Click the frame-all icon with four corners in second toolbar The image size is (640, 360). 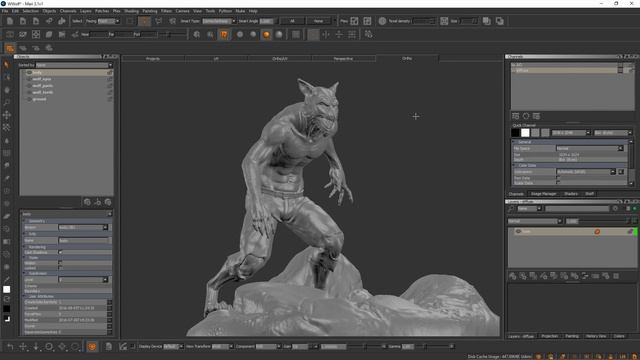(x=36, y=35)
